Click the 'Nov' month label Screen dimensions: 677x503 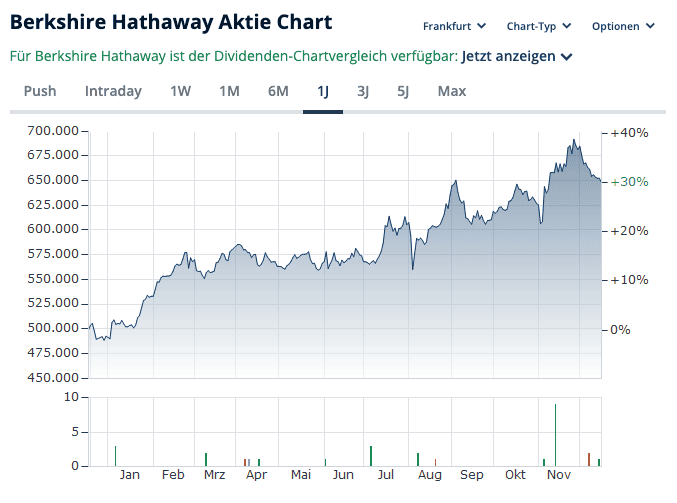(x=559, y=475)
